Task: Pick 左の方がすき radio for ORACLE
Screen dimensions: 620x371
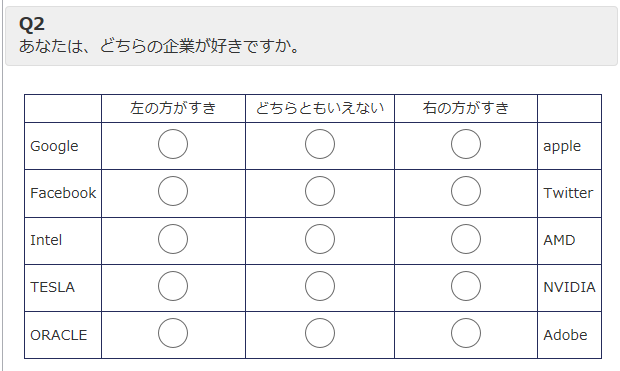Action: 173,333
